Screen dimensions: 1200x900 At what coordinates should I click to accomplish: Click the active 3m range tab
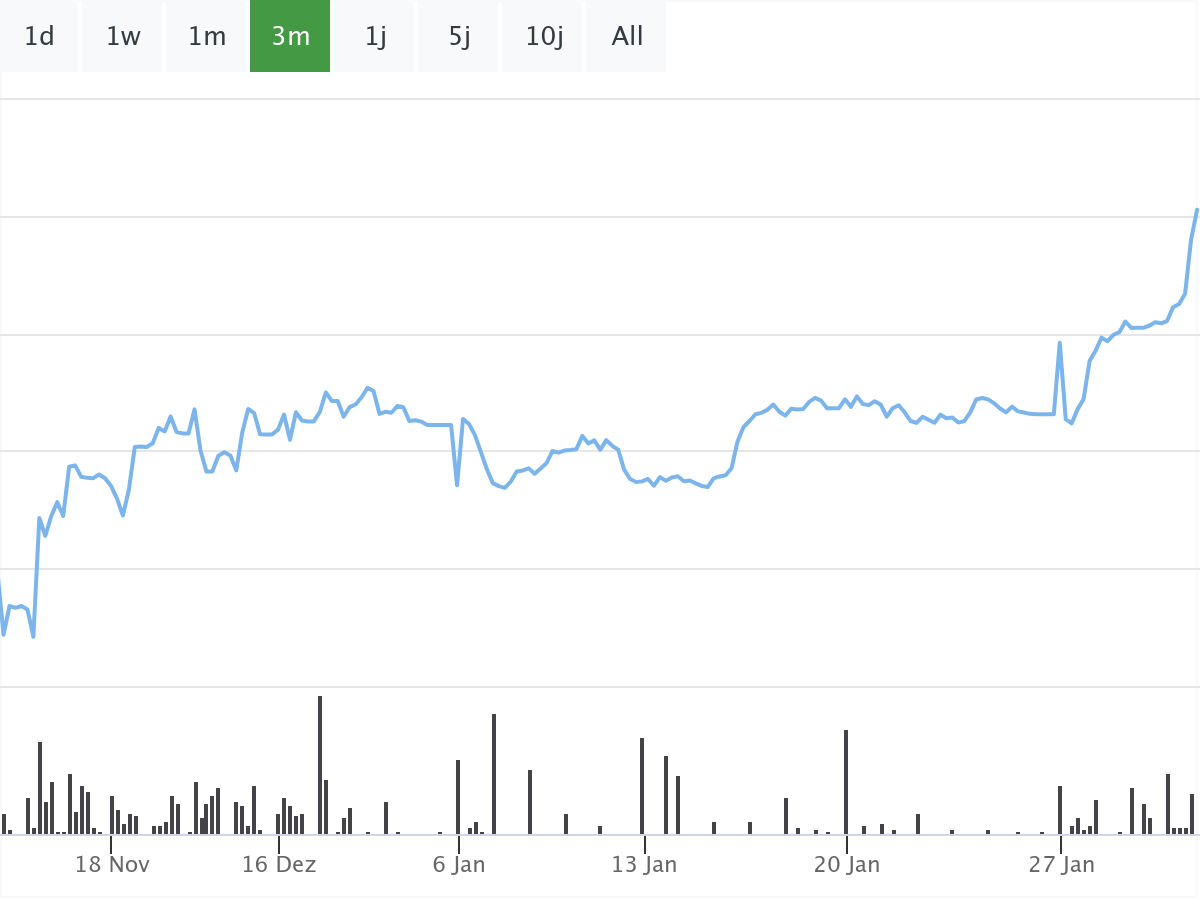point(290,37)
